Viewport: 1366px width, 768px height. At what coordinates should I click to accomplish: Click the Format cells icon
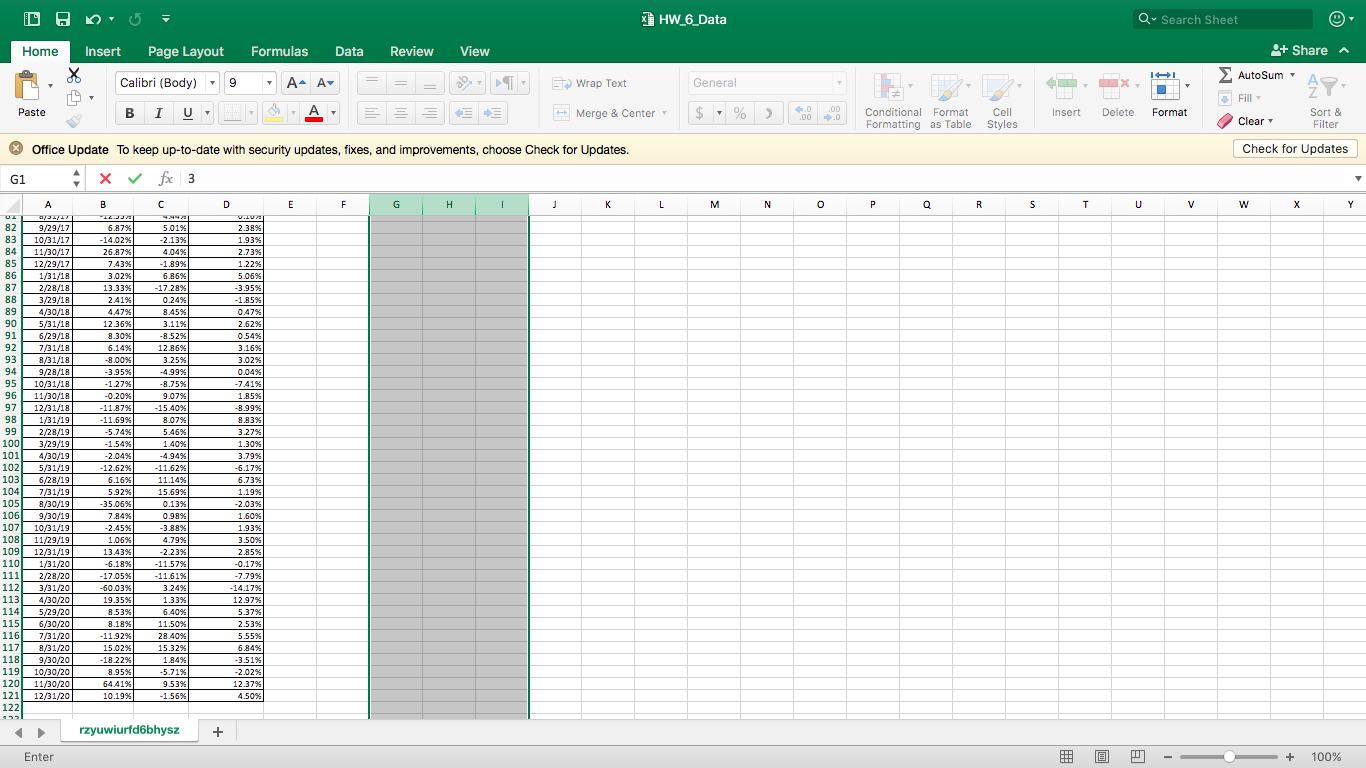[1165, 87]
